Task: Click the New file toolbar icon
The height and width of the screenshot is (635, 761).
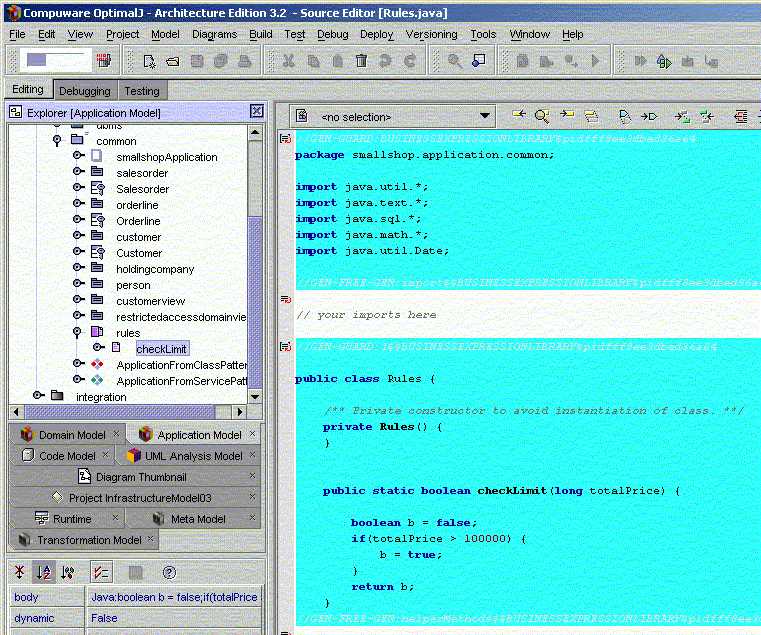Action: coord(149,61)
